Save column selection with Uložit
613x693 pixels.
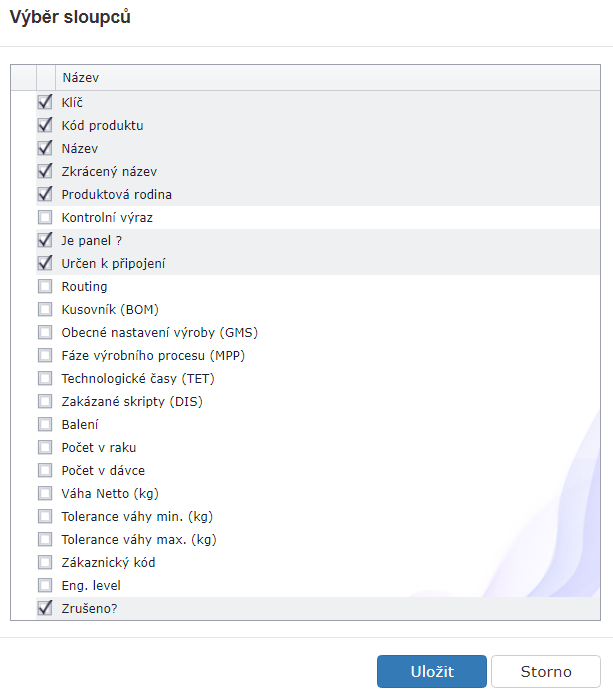click(x=431, y=672)
